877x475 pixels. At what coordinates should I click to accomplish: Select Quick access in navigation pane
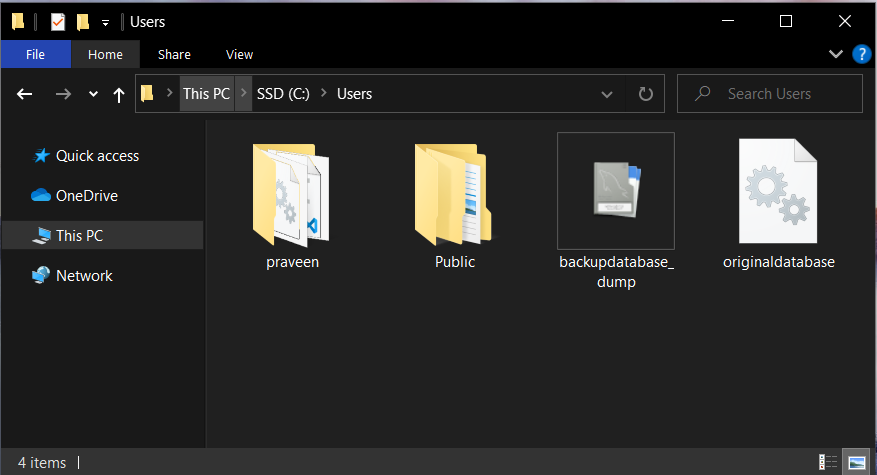(102, 156)
